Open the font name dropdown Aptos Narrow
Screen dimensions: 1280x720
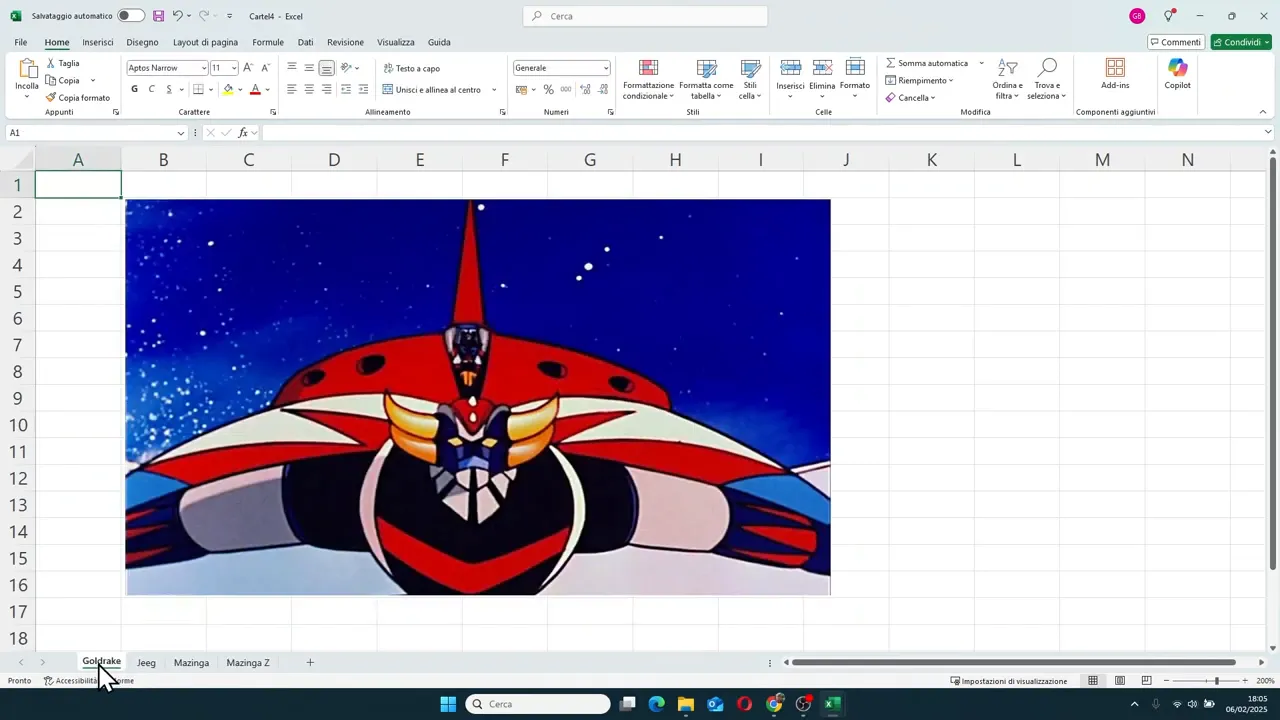tap(204, 68)
